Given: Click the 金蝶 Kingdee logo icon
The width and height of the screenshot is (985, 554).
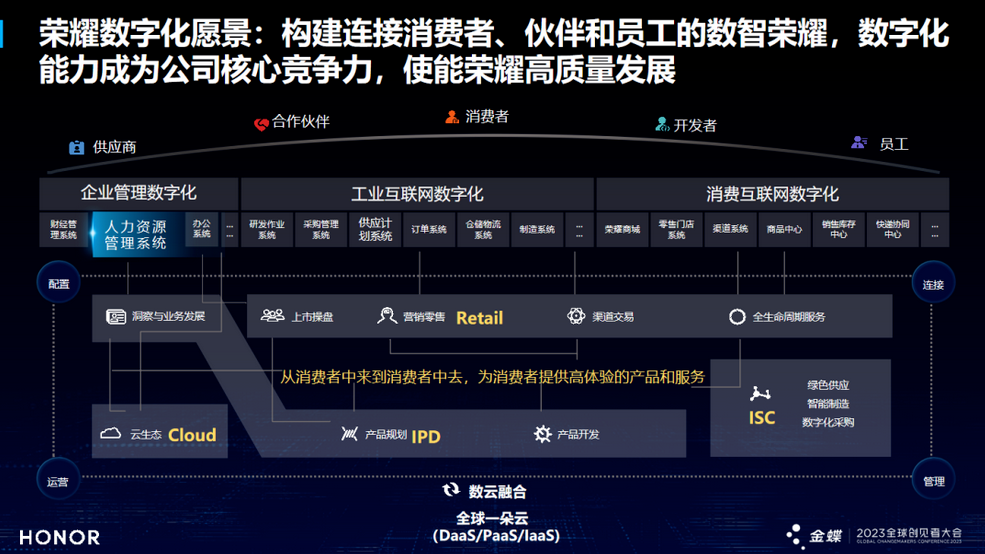Looking at the screenshot, I should [x=795, y=536].
